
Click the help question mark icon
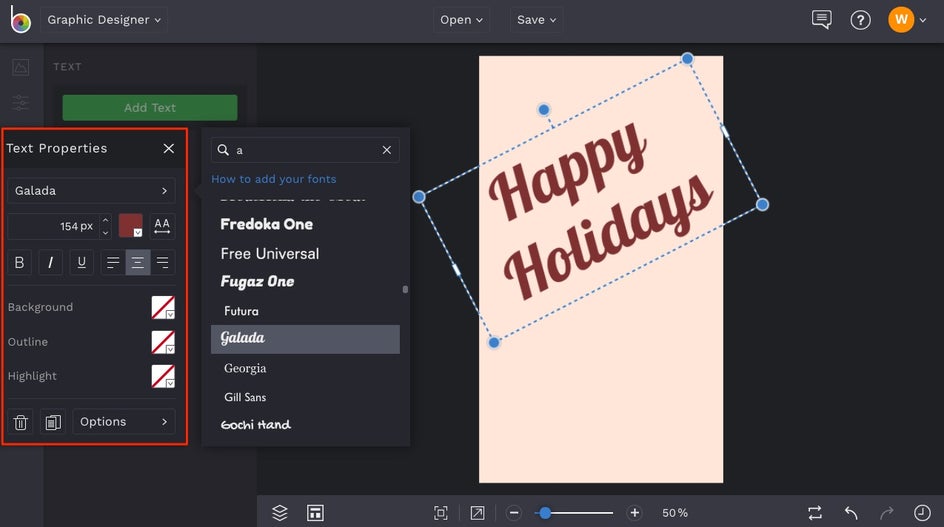coord(860,20)
